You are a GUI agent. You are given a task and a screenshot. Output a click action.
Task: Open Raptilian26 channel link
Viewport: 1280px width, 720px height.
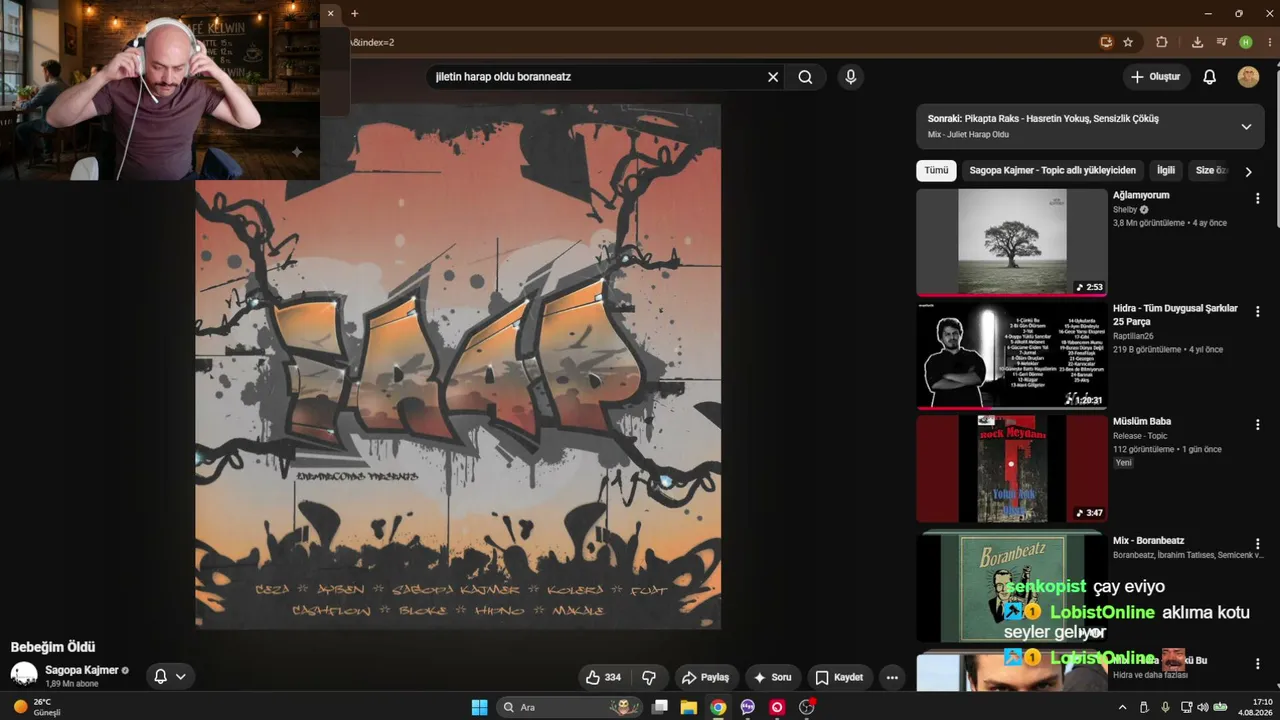(1133, 336)
